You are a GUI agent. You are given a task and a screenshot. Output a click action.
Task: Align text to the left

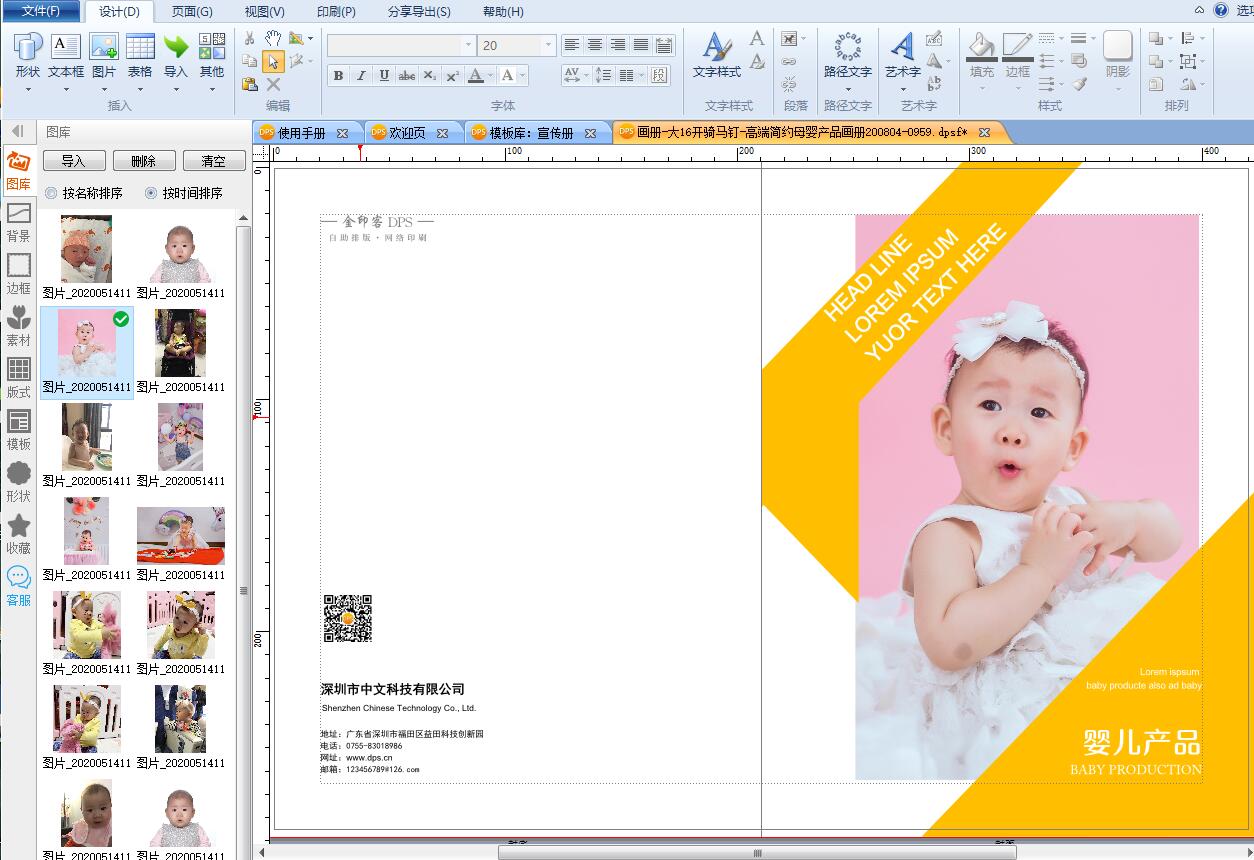[x=572, y=45]
